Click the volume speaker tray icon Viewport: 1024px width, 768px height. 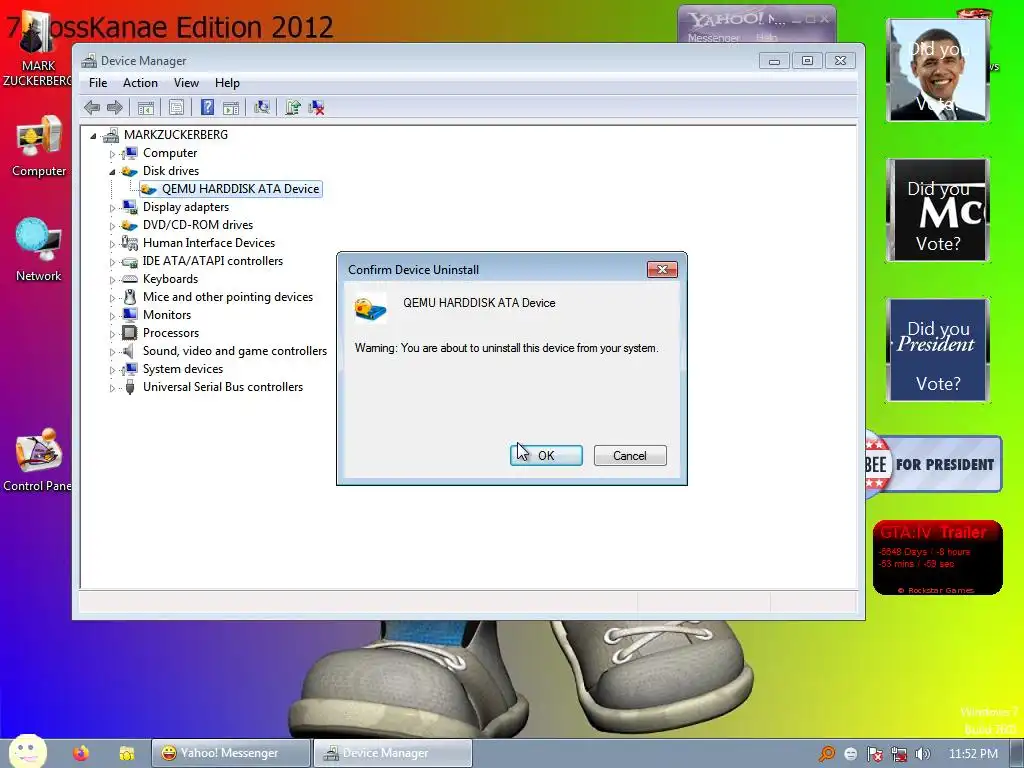pos(922,754)
